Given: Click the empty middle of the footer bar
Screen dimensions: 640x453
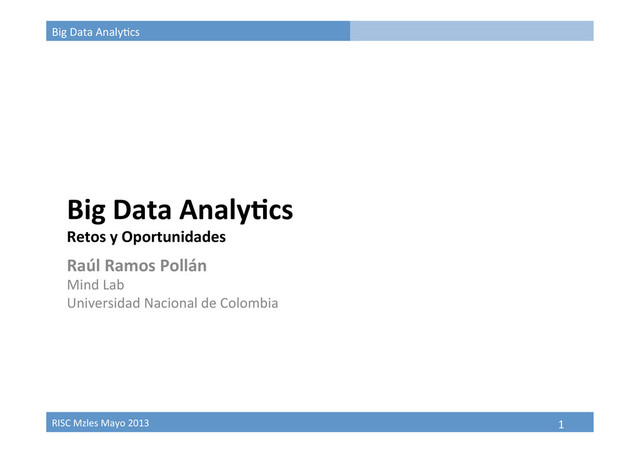Looking at the screenshot, I should (x=350, y=424).
